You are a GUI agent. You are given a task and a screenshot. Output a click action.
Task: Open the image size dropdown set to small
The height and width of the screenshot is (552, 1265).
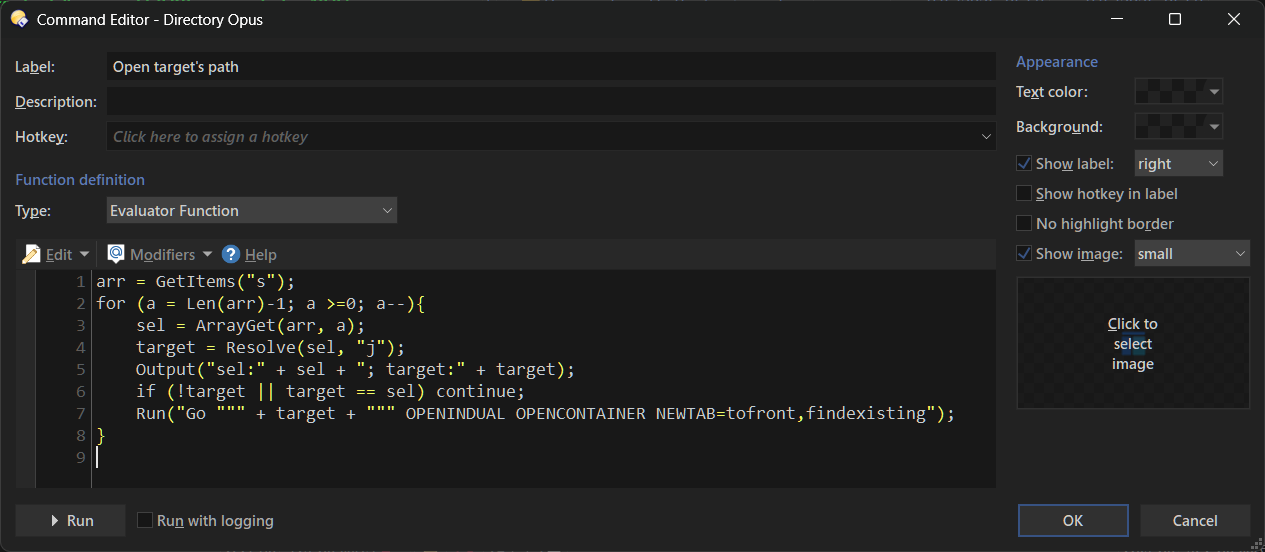[x=1240, y=253]
